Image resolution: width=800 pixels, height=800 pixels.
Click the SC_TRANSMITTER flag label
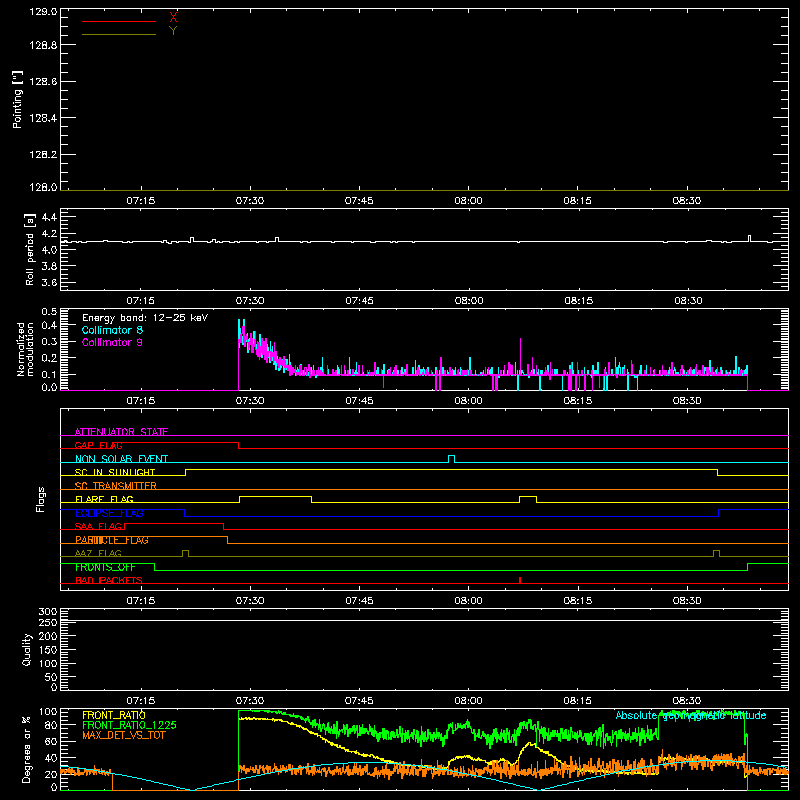116,485
